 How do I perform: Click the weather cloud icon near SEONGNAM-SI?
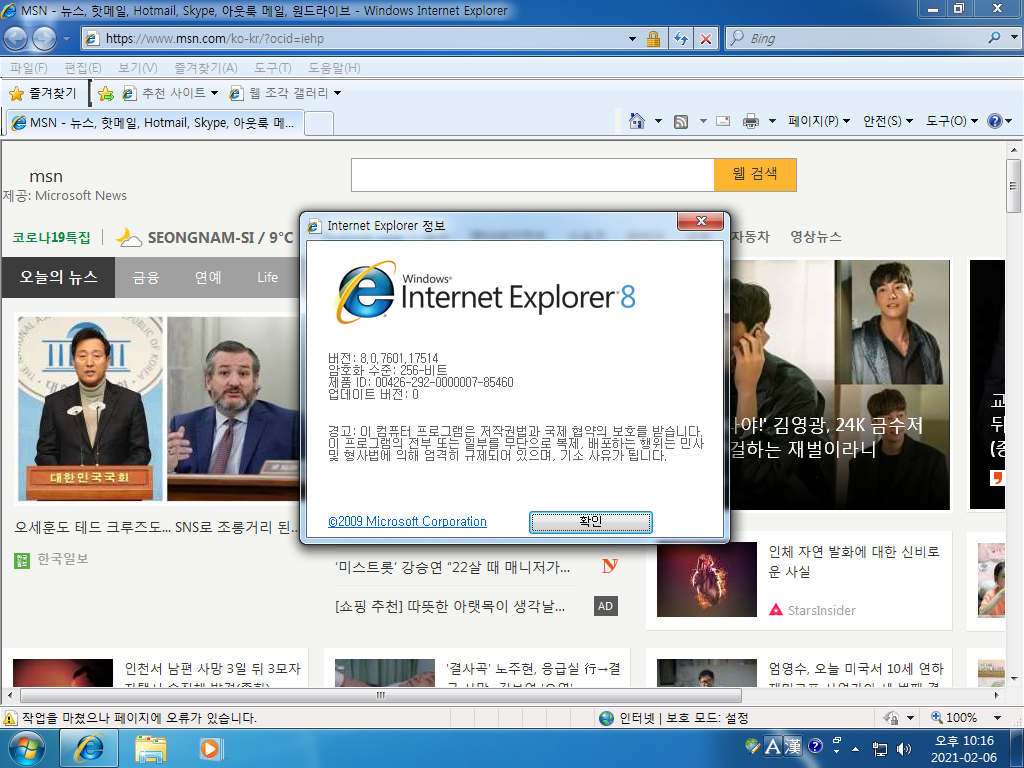[x=129, y=238]
